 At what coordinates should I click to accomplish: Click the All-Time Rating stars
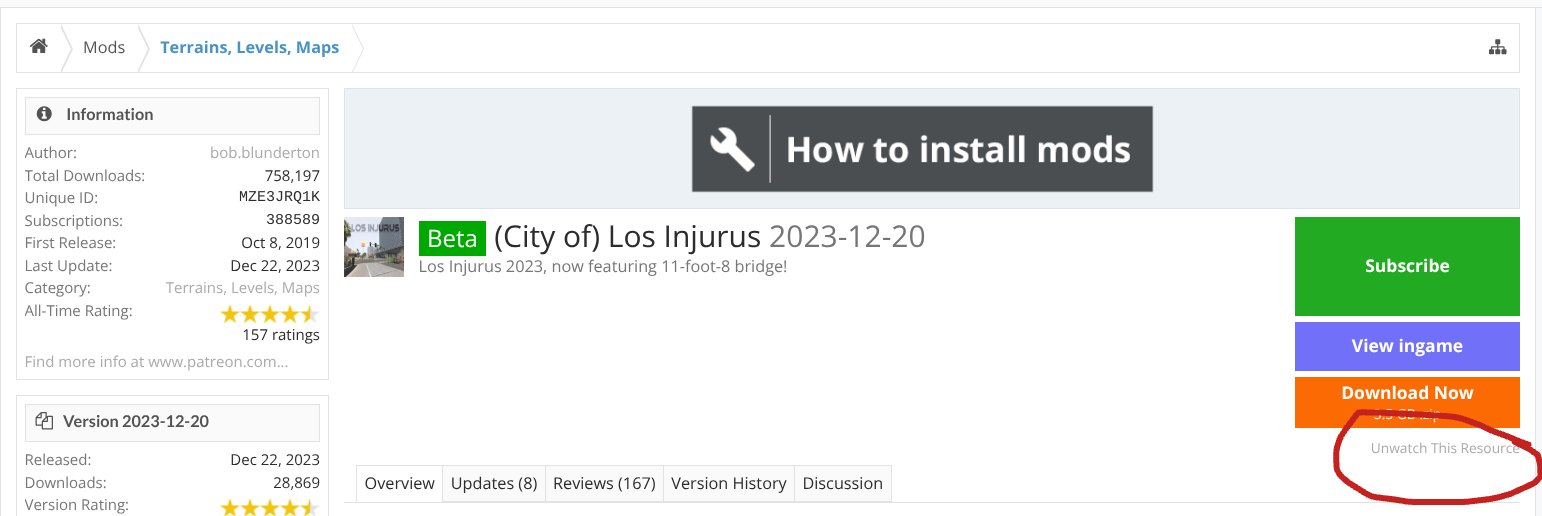[x=270, y=314]
